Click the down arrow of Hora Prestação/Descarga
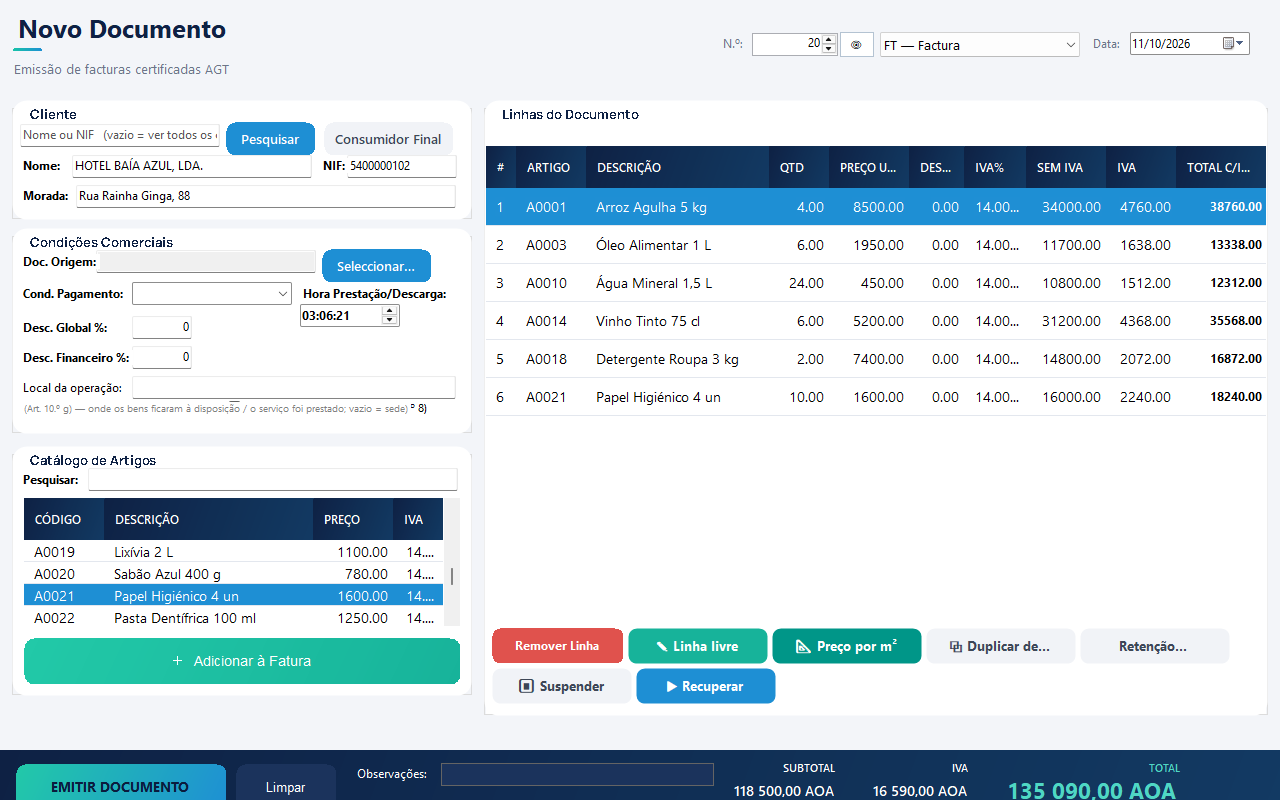 coord(390,320)
